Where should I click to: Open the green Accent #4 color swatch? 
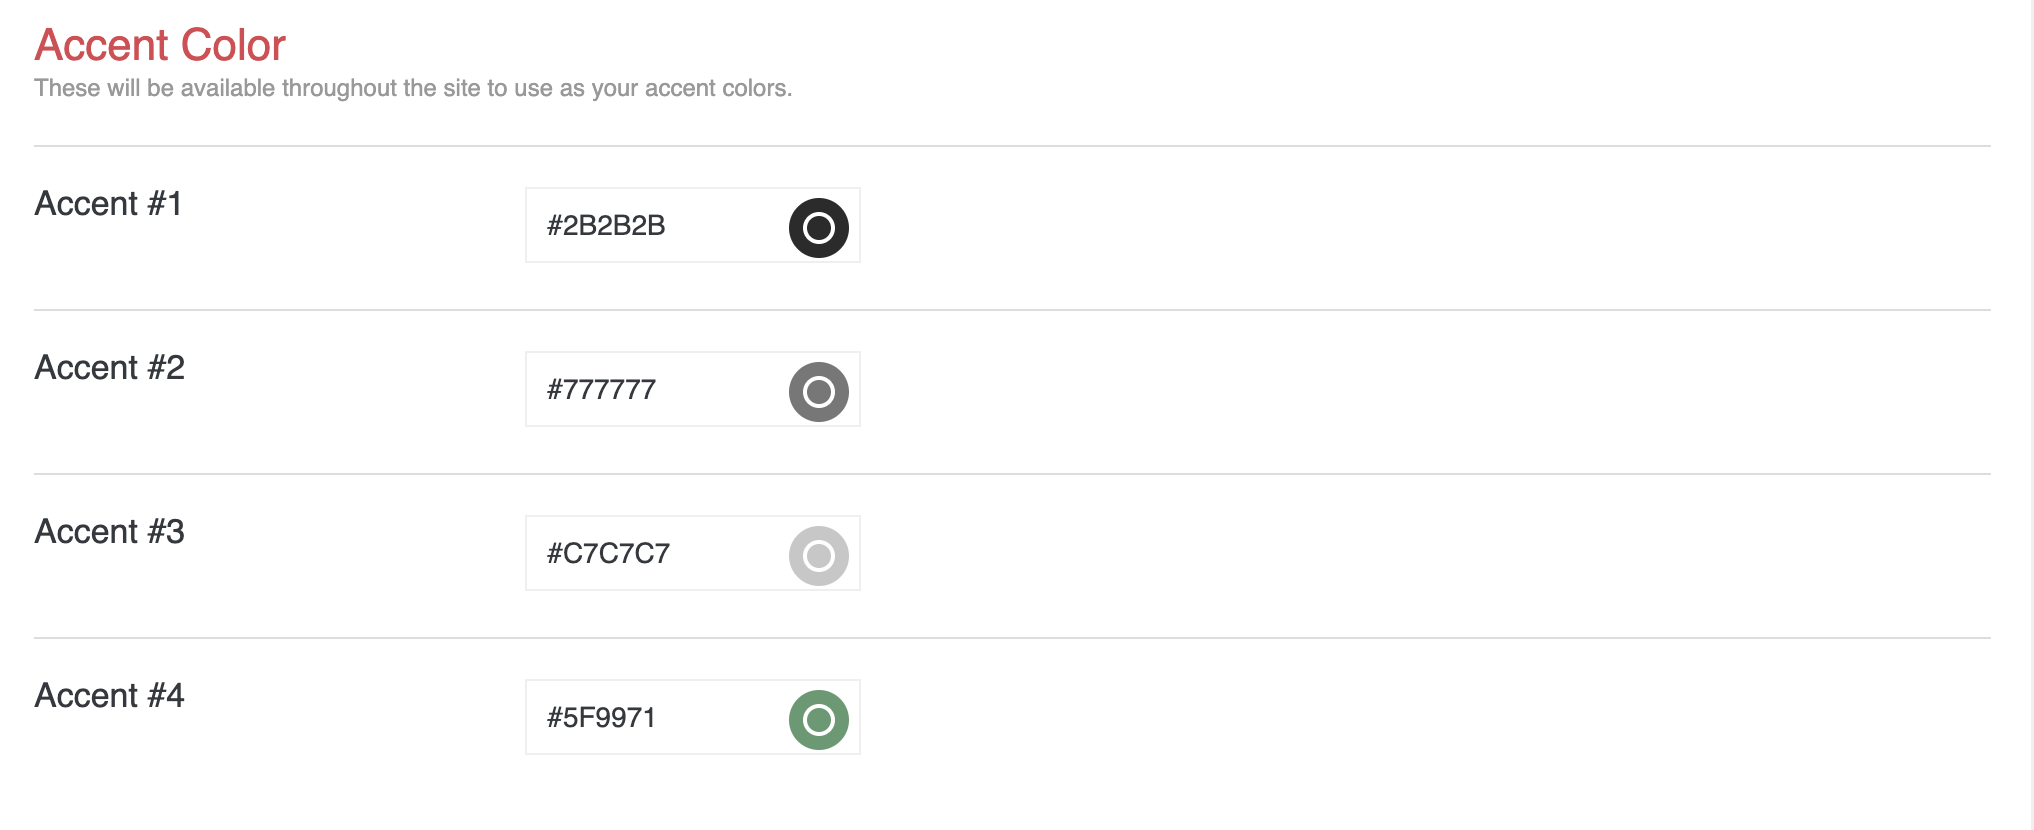818,720
